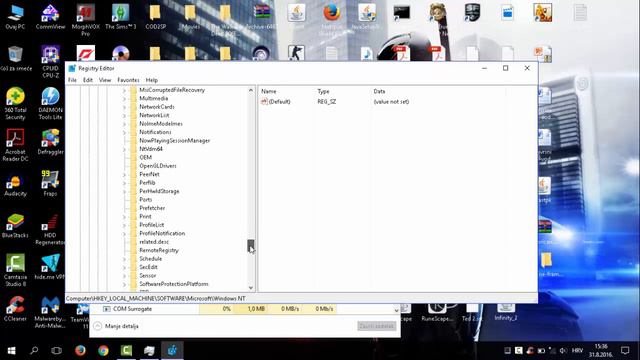
Task: Expand the NetworkCards key
Action: click(x=124, y=107)
